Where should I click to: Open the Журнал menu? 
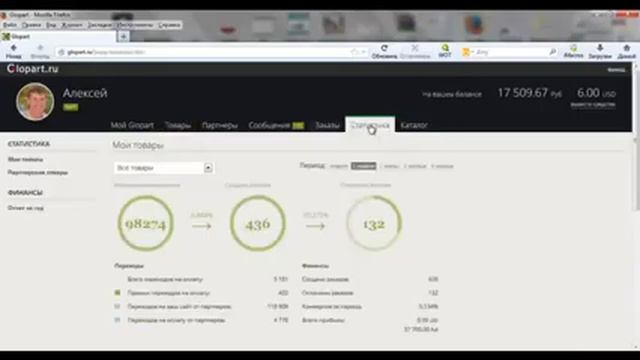[x=72, y=25]
